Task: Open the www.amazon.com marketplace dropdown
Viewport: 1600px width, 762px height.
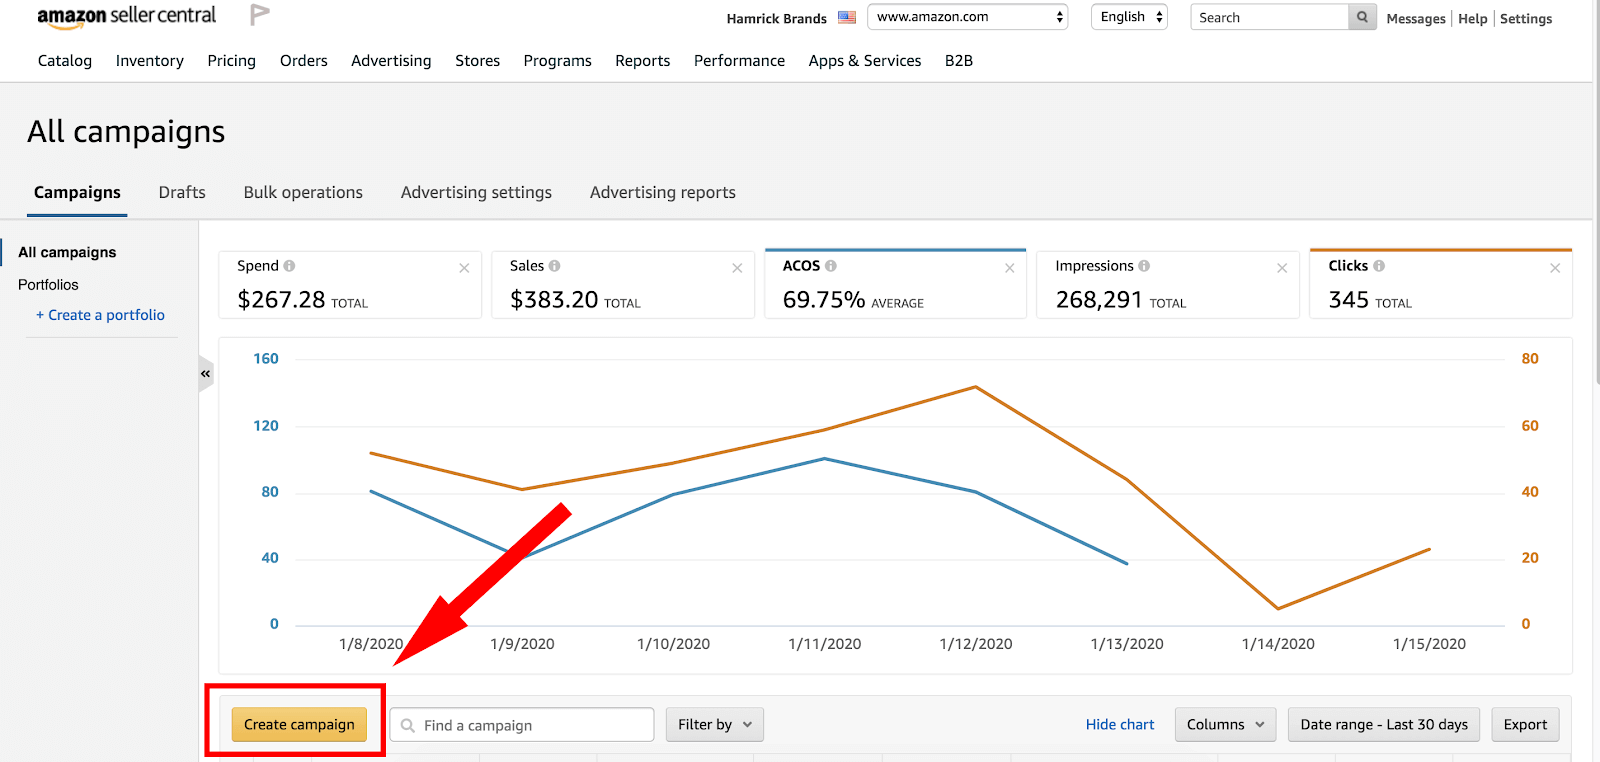Action: pos(967,17)
